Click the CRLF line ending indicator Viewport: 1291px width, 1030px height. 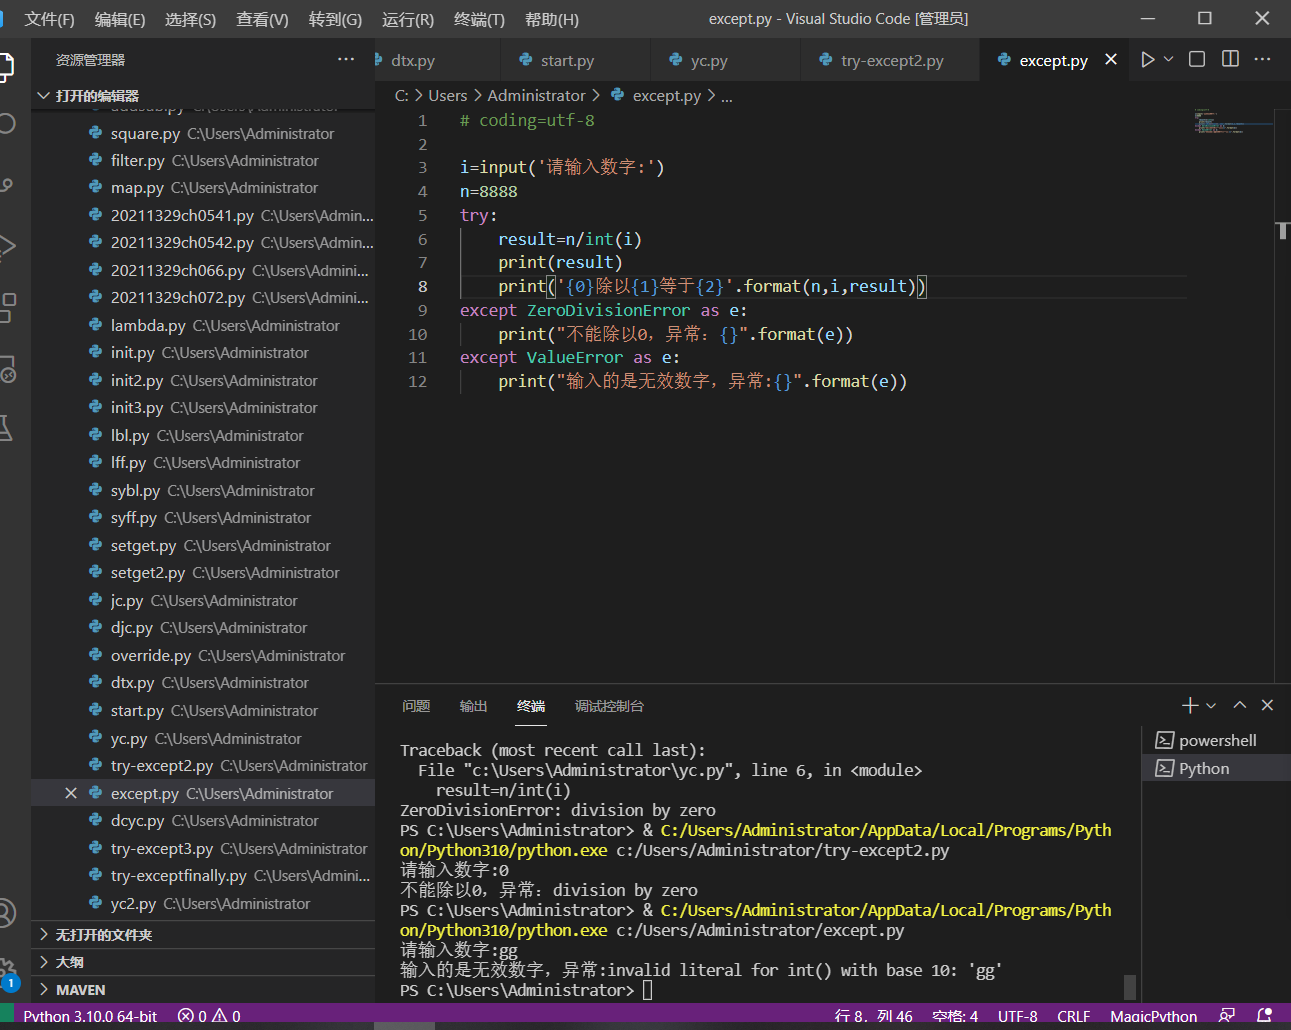click(x=1073, y=1016)
